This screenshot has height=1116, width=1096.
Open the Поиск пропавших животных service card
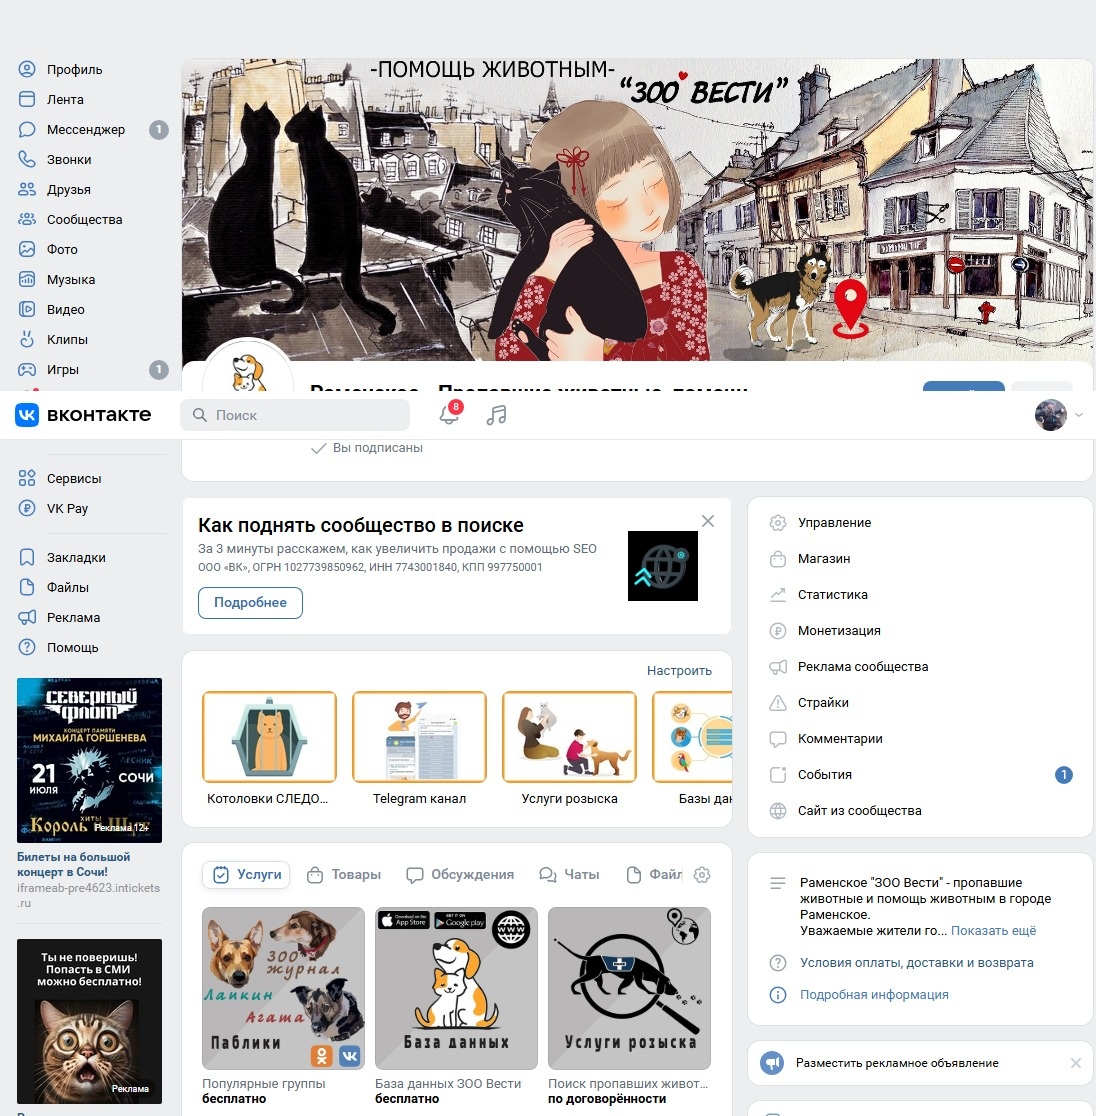coord(629,1006)
